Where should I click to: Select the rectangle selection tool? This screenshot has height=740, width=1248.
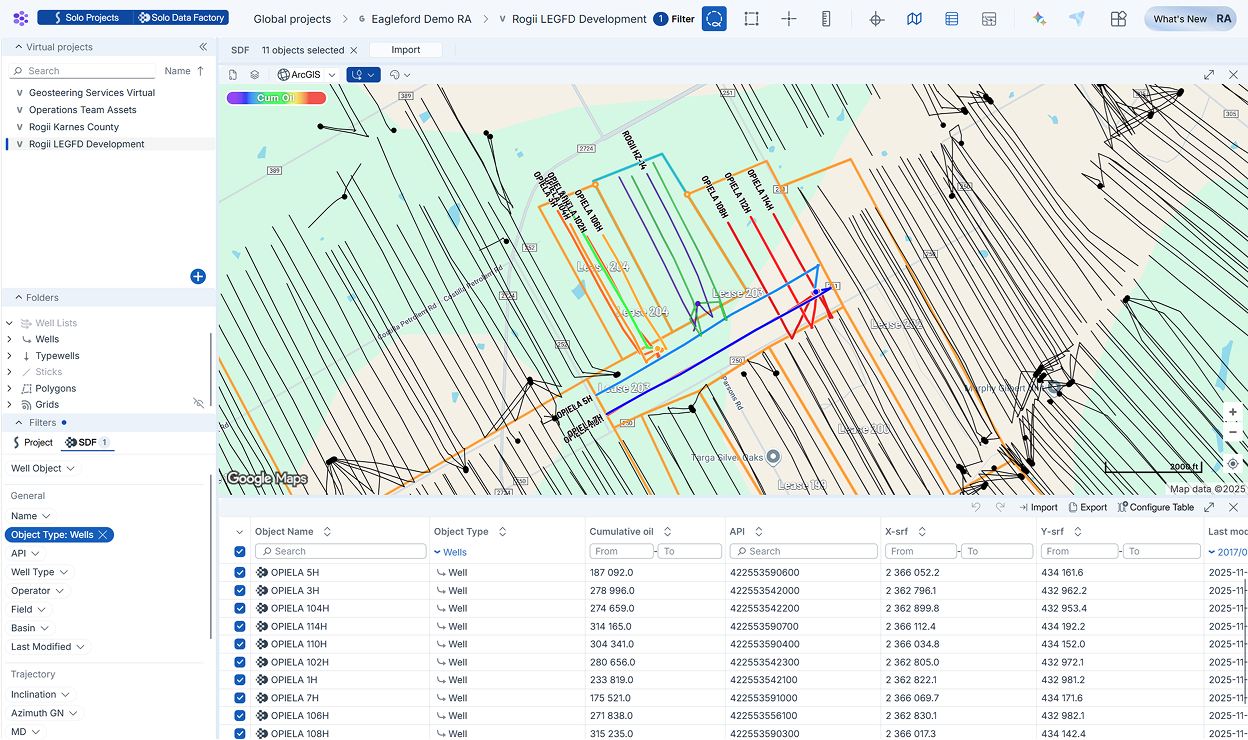(x=752, y=19)
